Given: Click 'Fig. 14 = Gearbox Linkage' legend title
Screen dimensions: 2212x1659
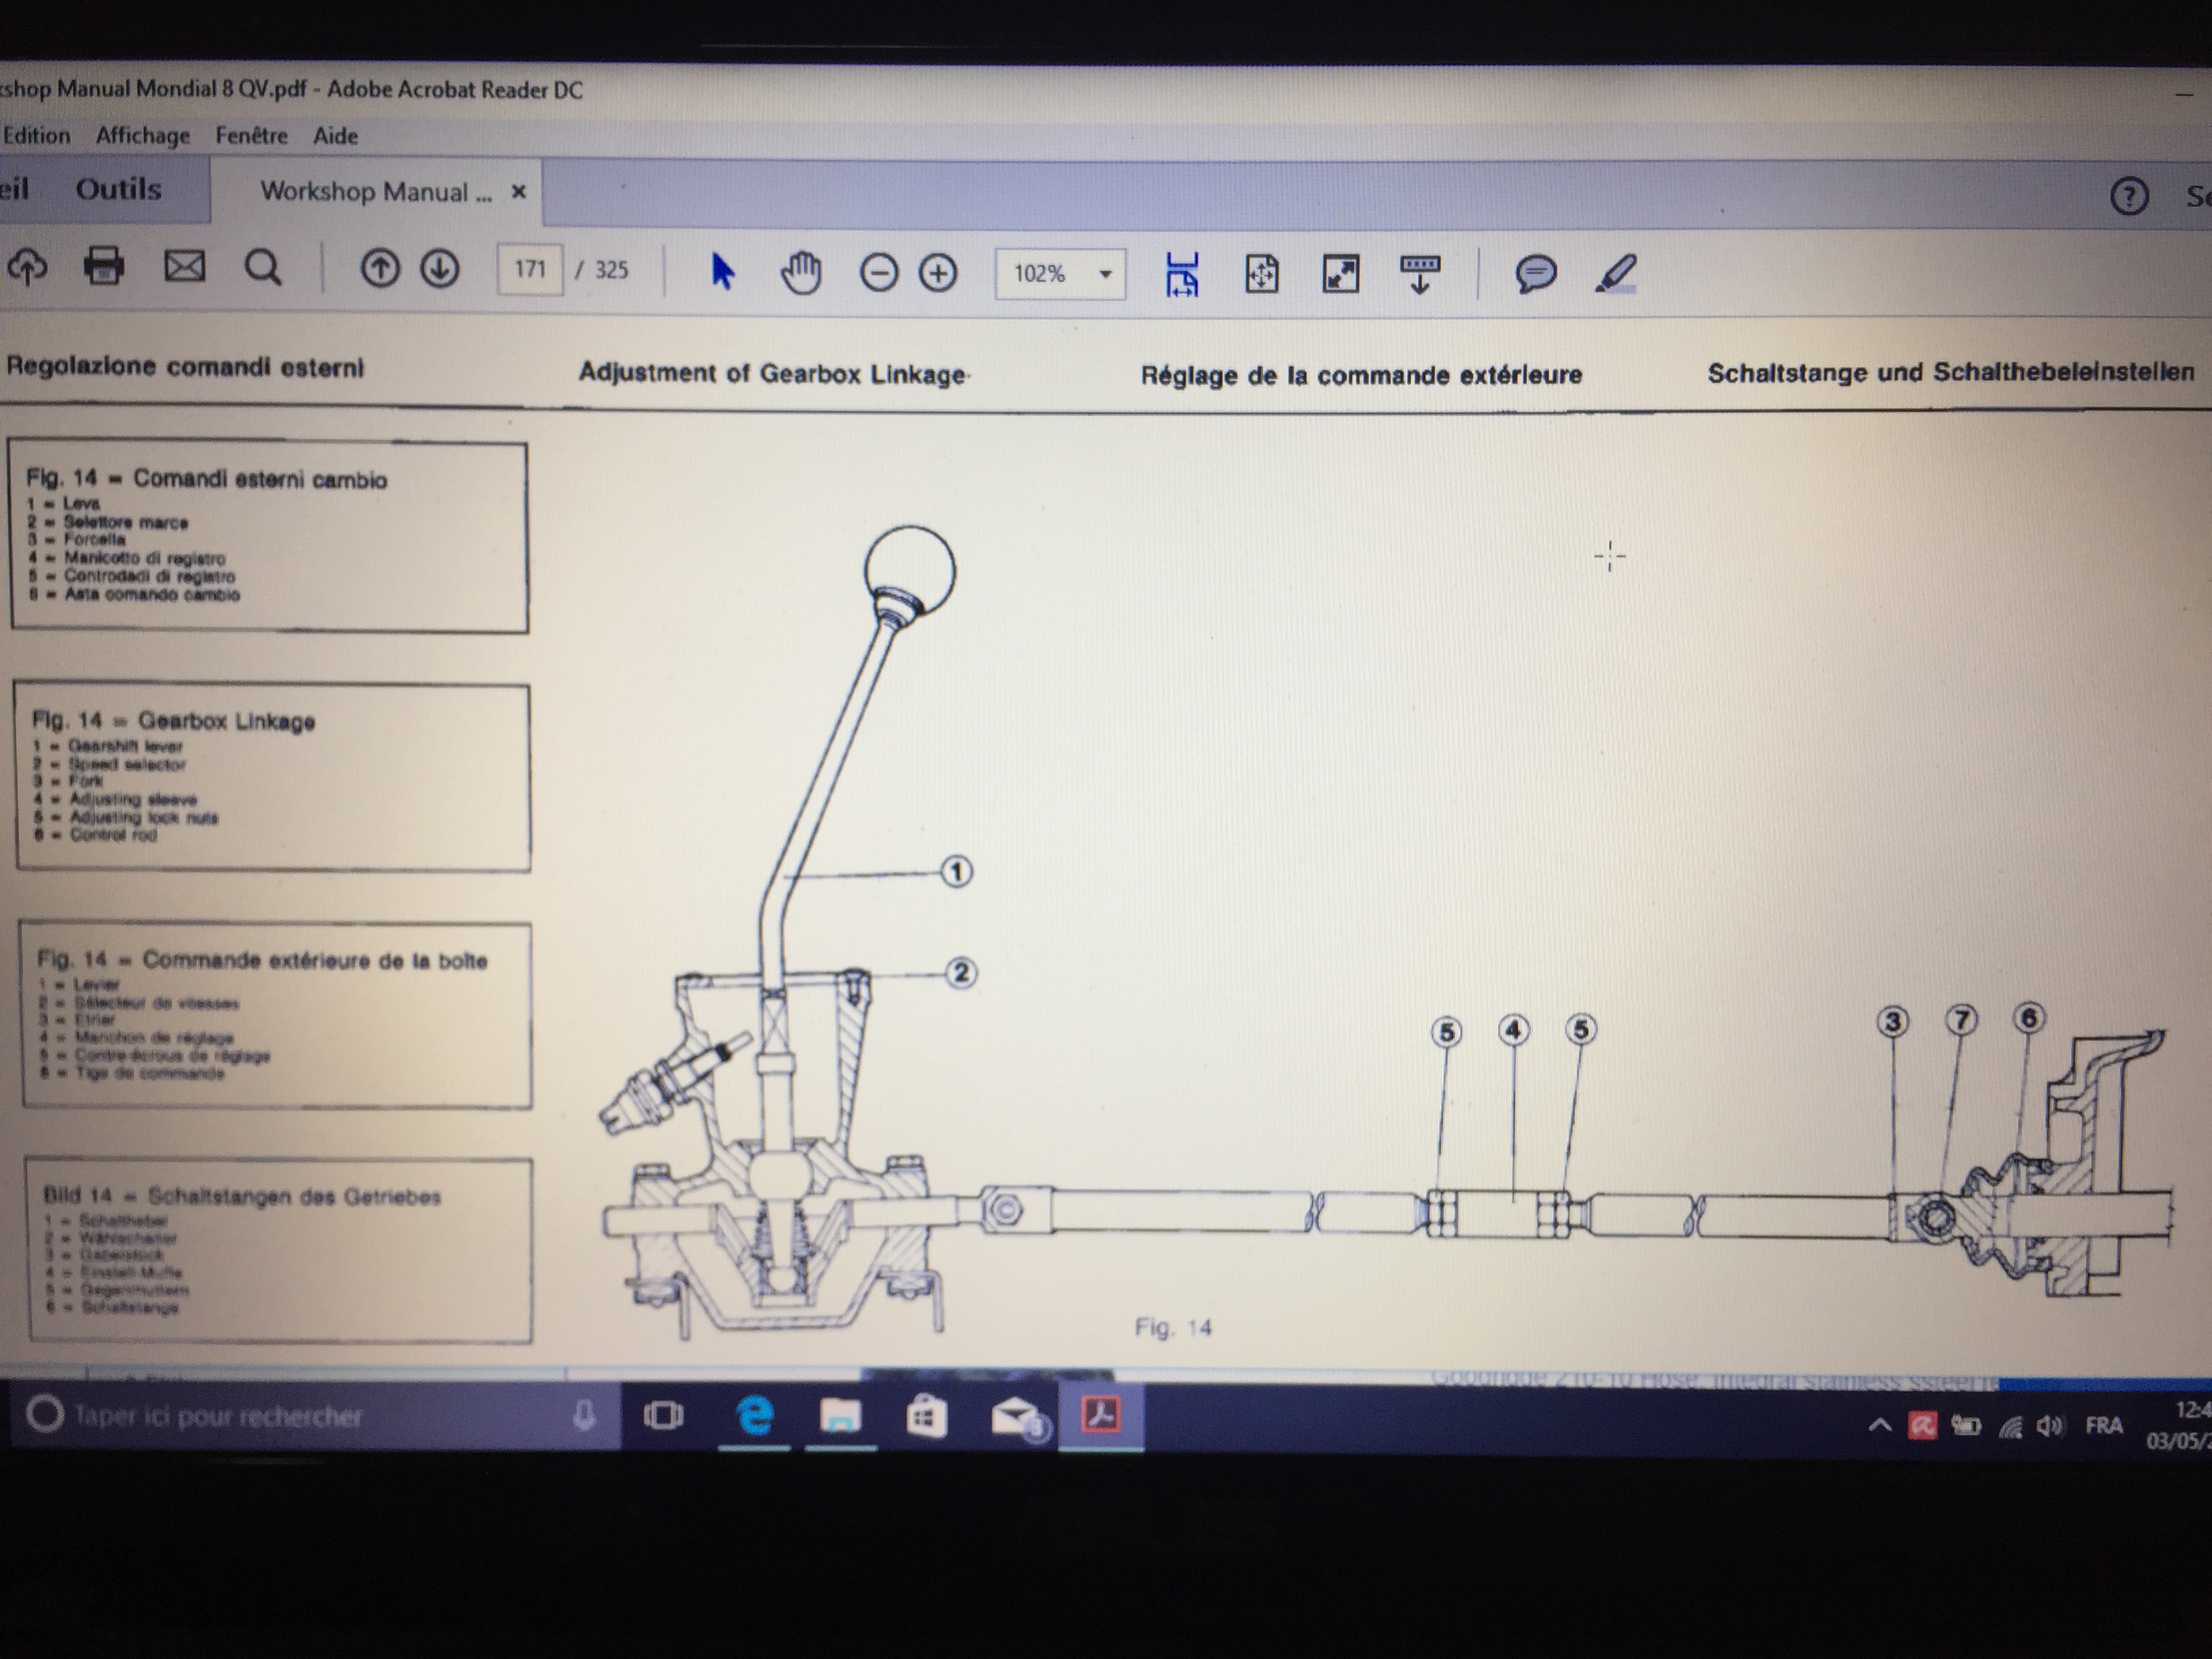Looking at the screenshot, I should coord(173,720).
